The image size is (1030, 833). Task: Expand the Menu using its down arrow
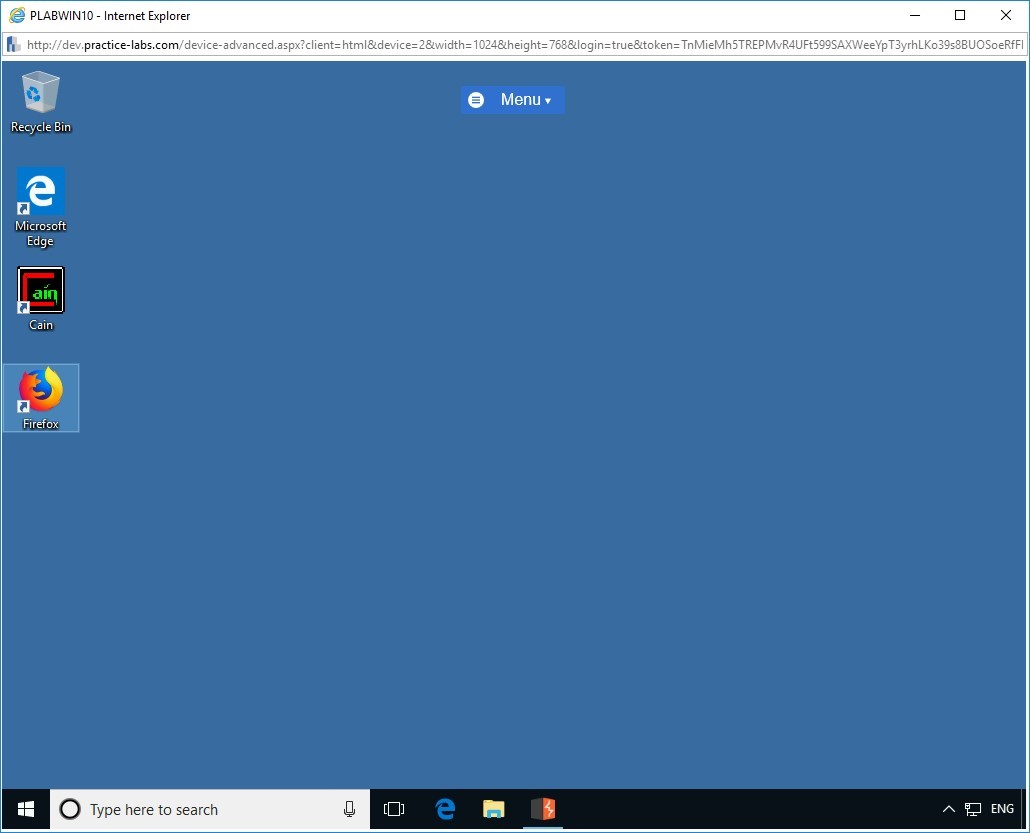coord(545,100)
